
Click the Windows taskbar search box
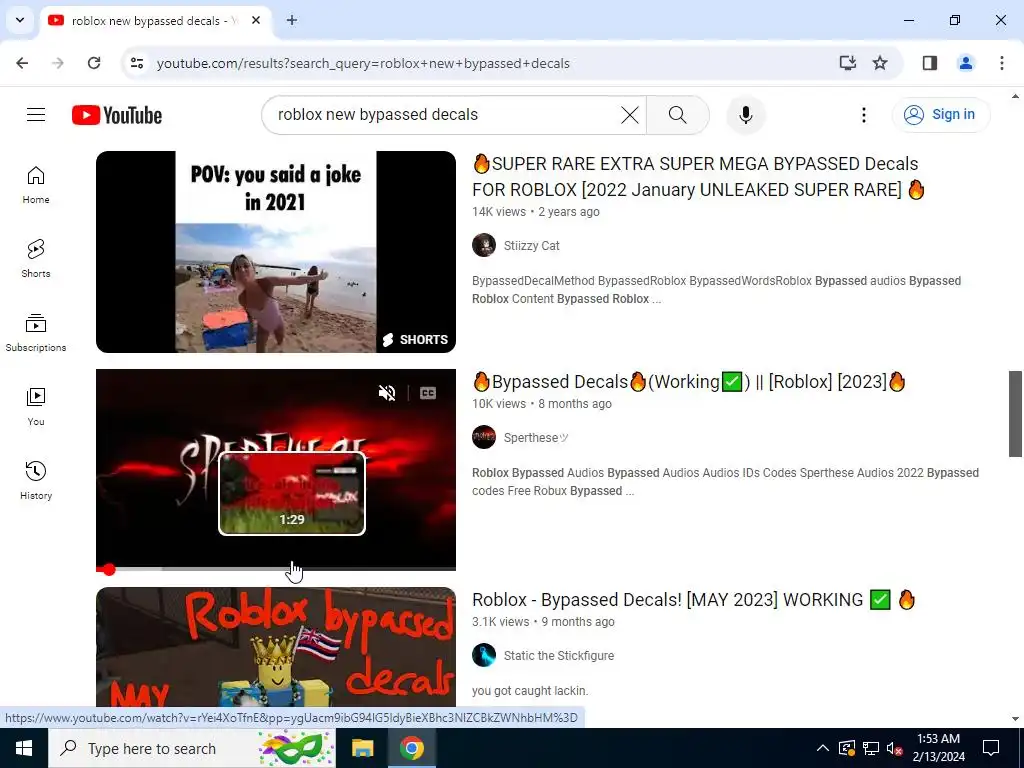tap(192, 748)
